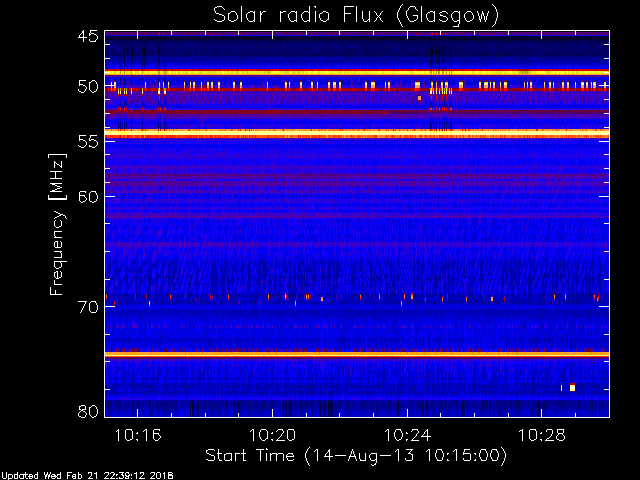The width and height of the screenshot is (640, 480).
Task: Click the 'Start Time (14-Aug-13 10:15:00)' axis label
Action: (356, 455)
